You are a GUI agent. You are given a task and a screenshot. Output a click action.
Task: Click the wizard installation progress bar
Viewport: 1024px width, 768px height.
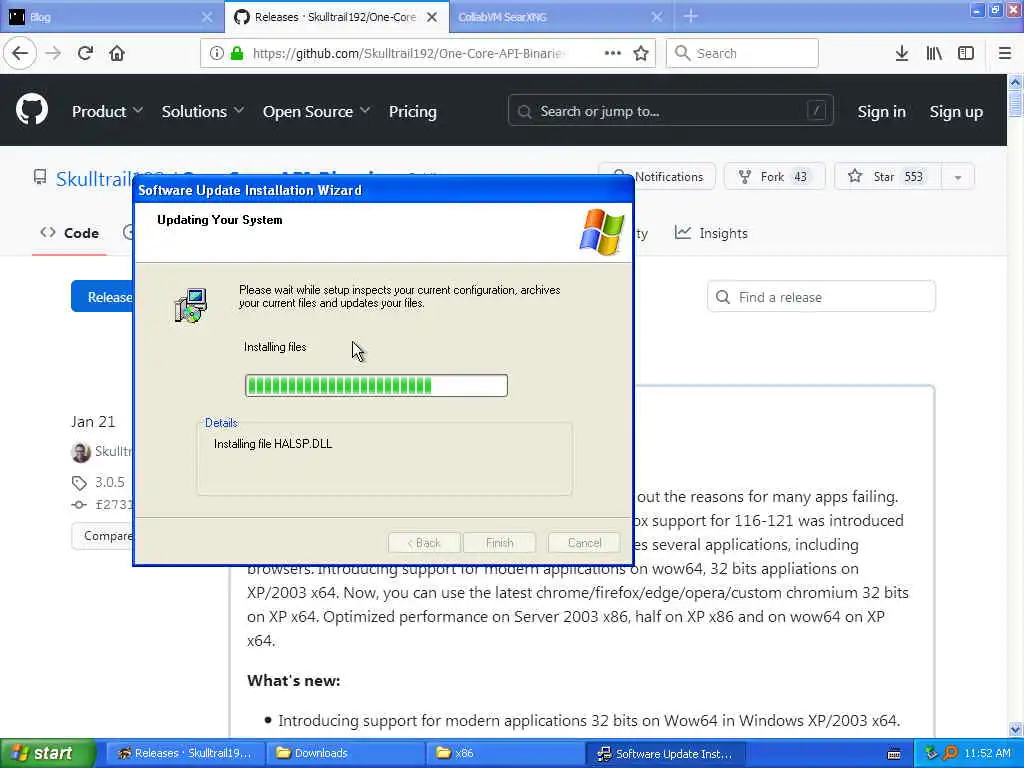coord(376,385)
